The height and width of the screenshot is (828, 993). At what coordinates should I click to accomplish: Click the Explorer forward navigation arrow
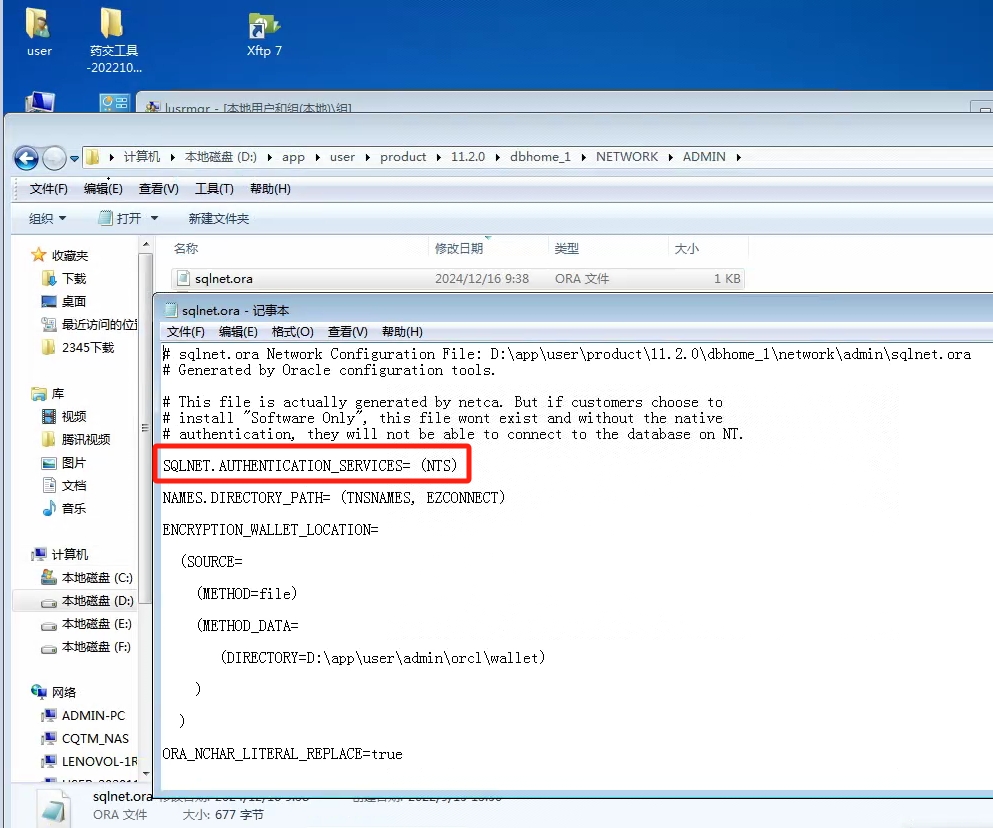(x=54, y=158)
